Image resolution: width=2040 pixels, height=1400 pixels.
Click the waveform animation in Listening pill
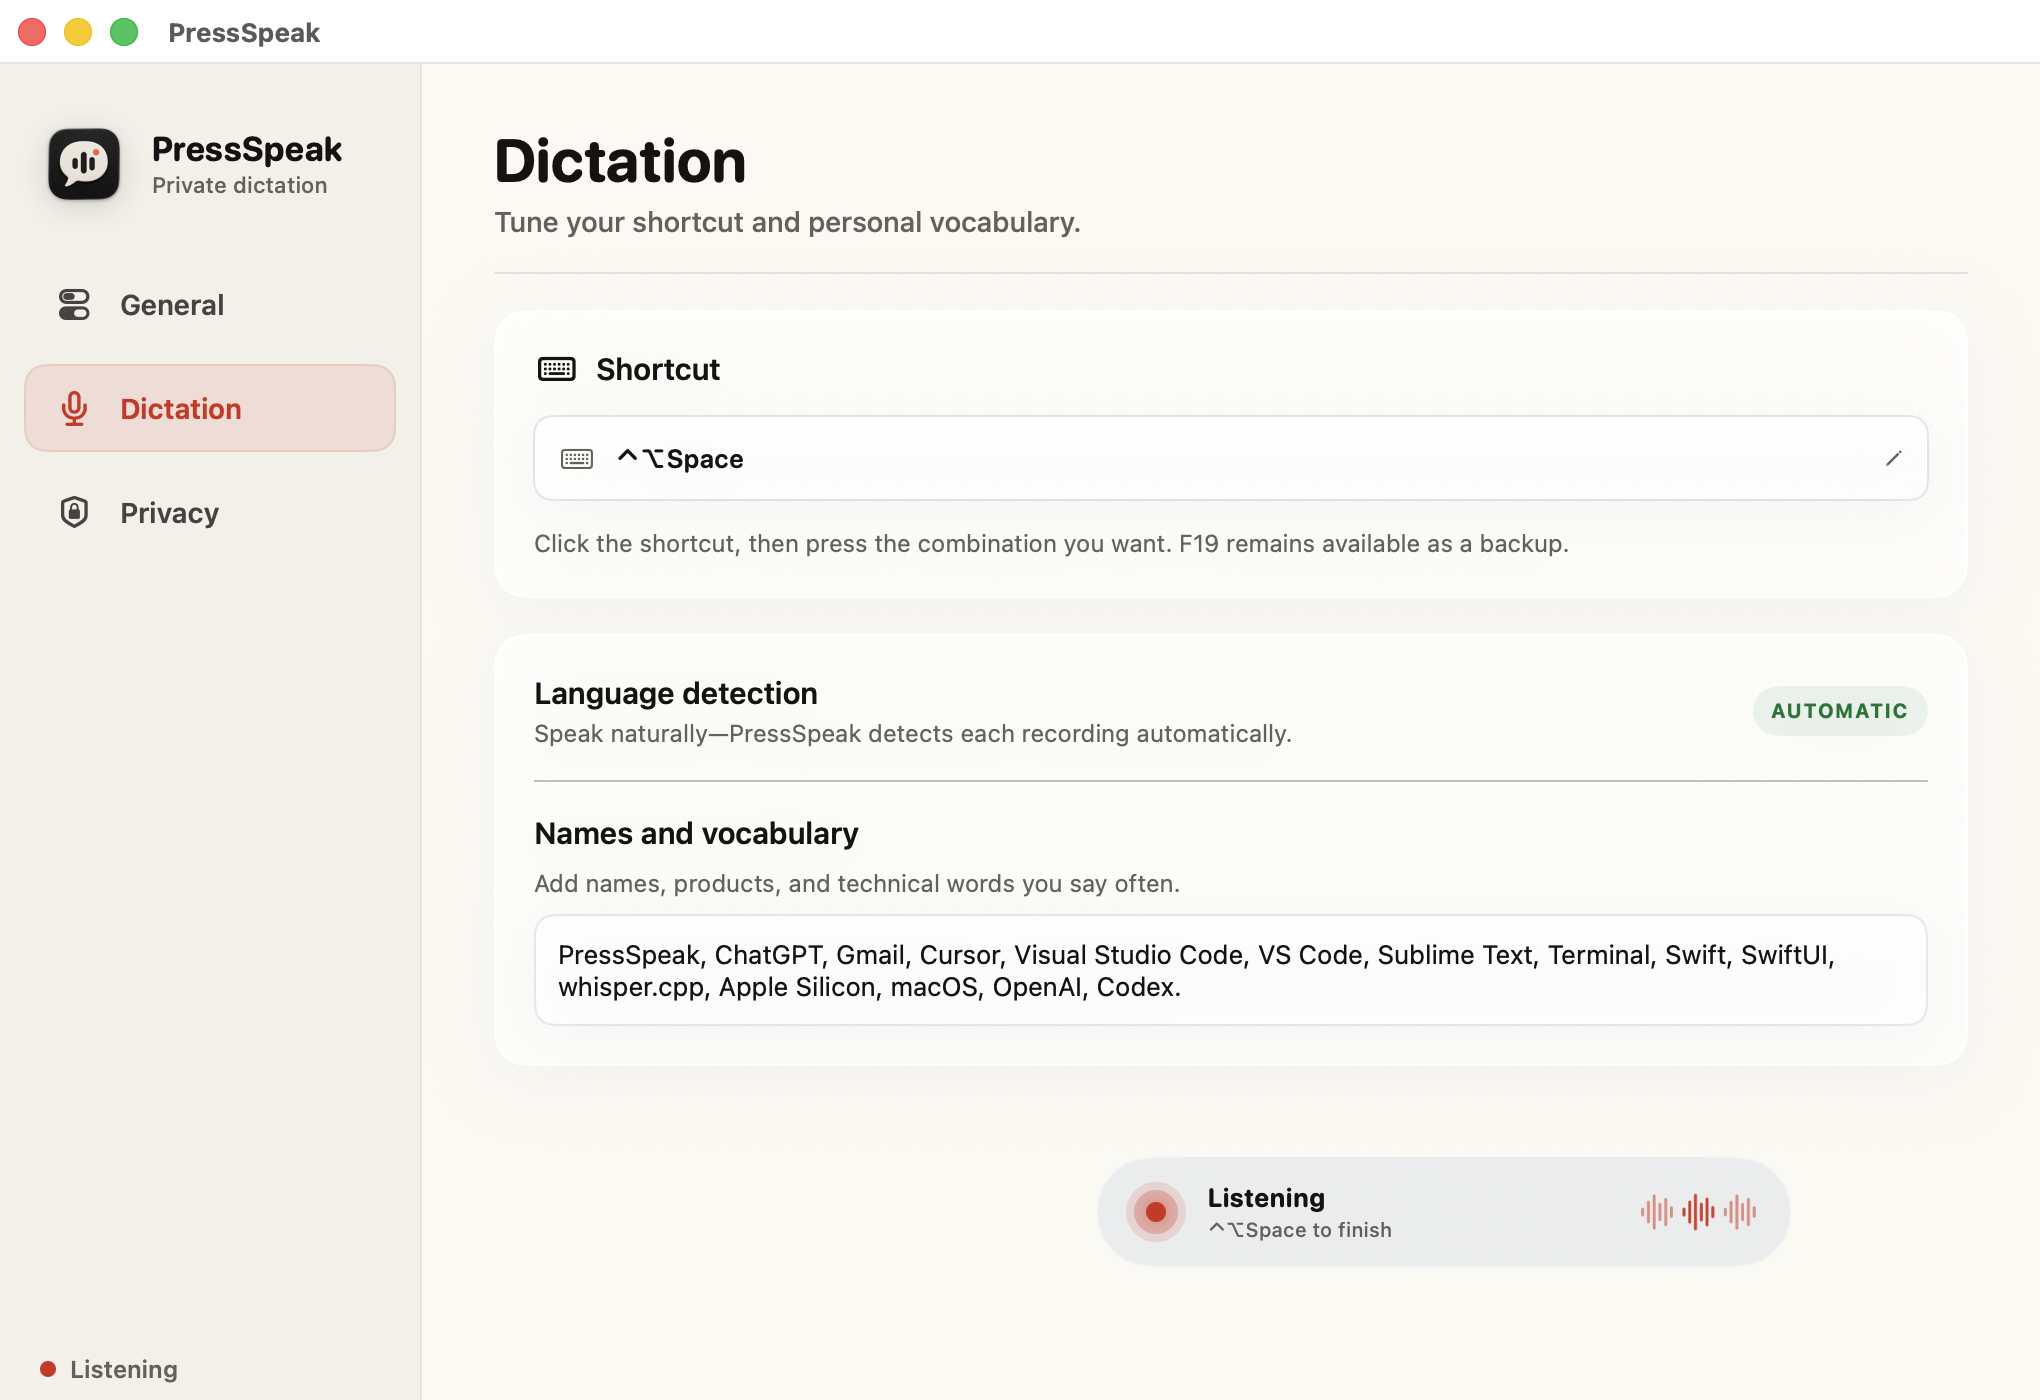[x=1698, y=1212]
